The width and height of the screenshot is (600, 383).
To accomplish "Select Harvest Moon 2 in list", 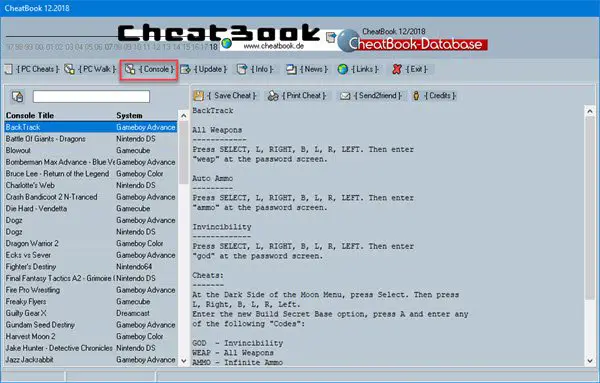I will point(91,336).
